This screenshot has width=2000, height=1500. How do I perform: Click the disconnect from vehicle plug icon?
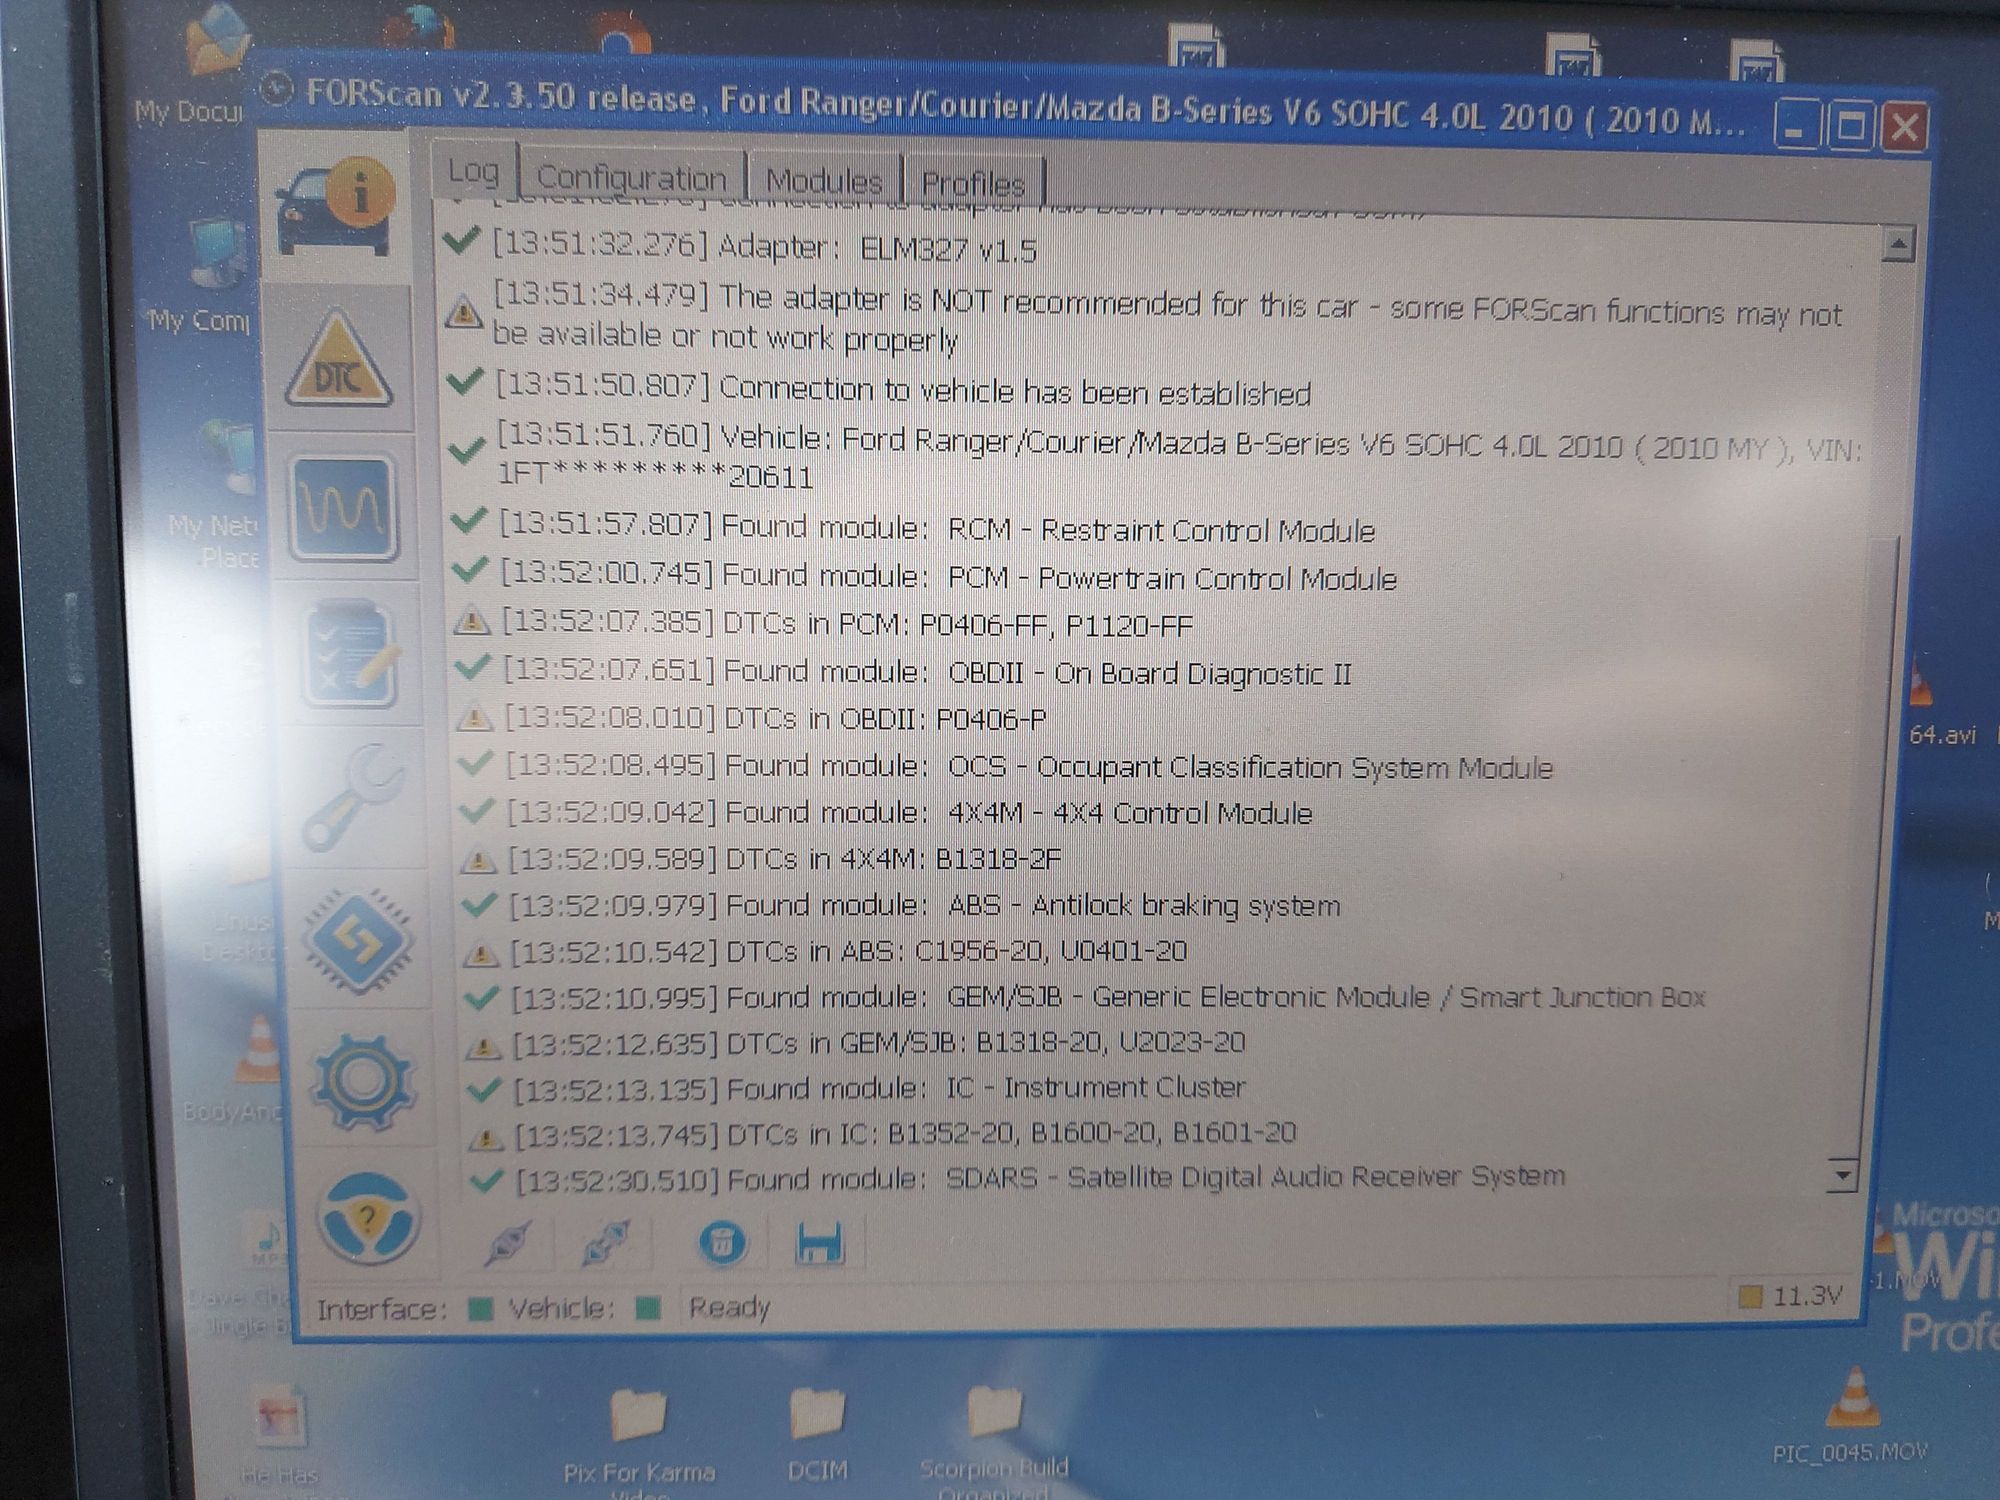click(605, 1243)
